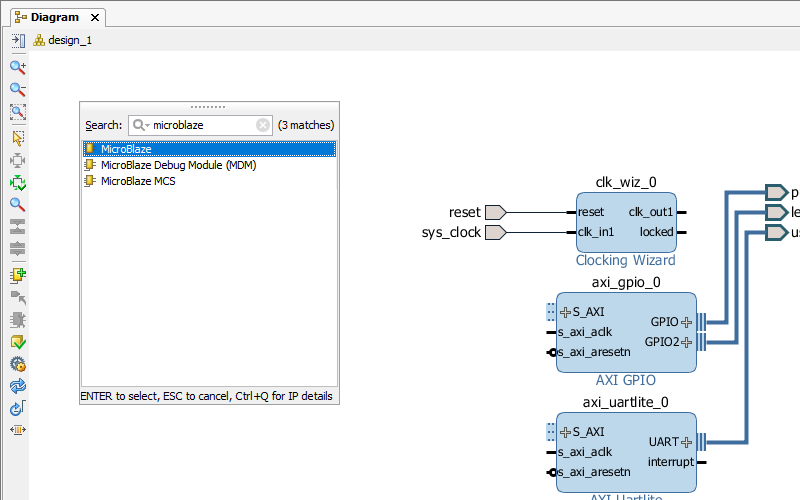The image size is (800, 500).
Task: Expand the GPIO2 interface on axi_gpio_0
Action: coord(687,342)
